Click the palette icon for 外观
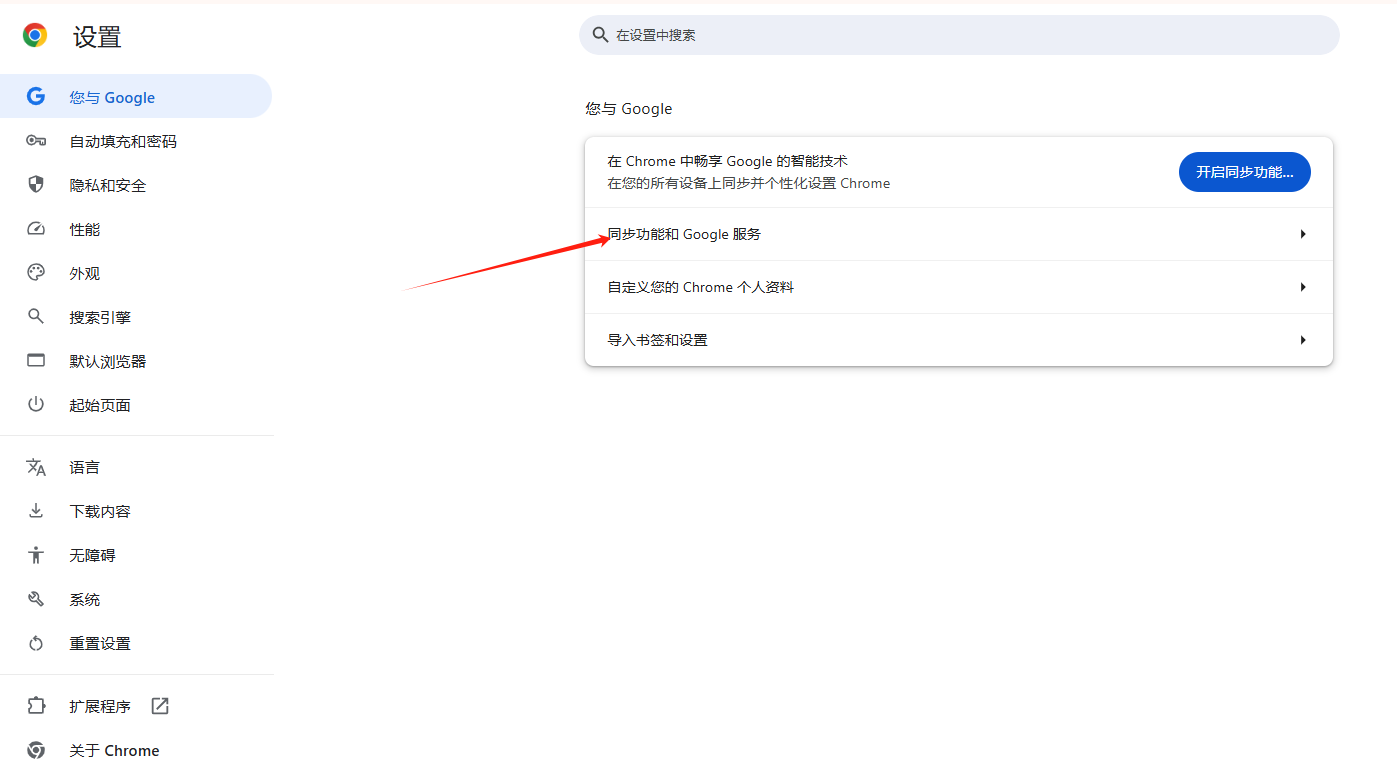 tap(36, 273)
